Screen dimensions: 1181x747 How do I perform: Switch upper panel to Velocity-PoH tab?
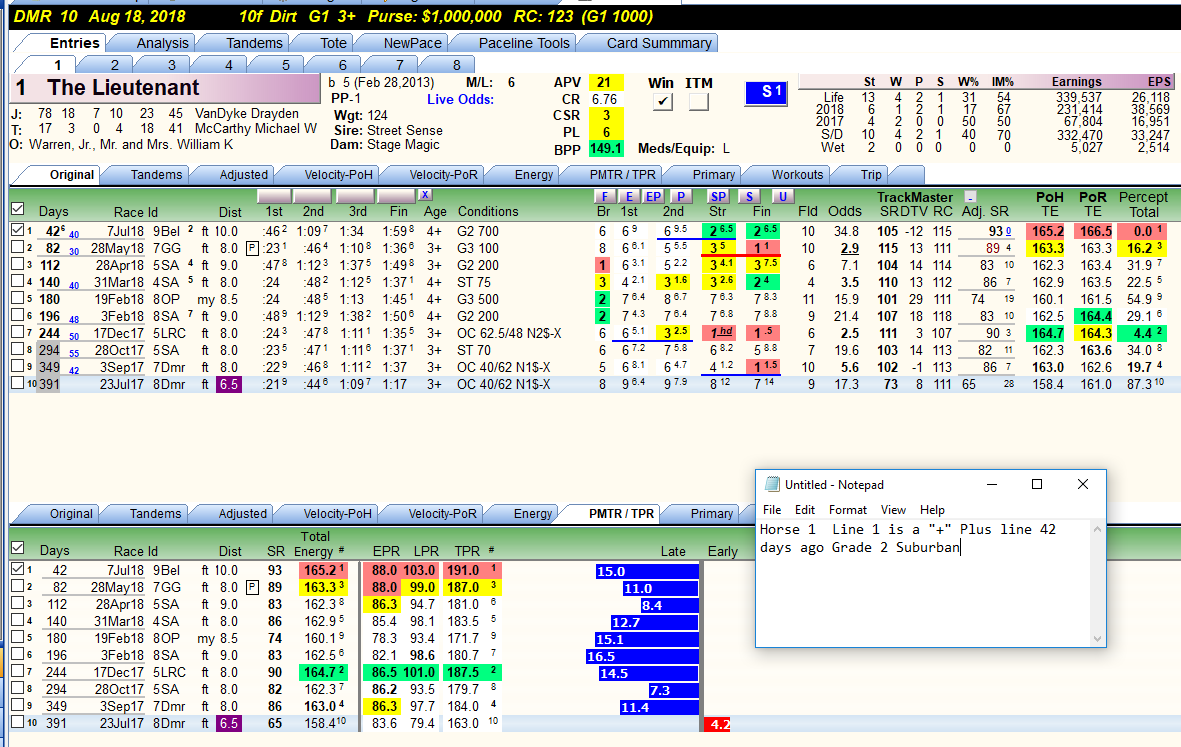point(338,175)
